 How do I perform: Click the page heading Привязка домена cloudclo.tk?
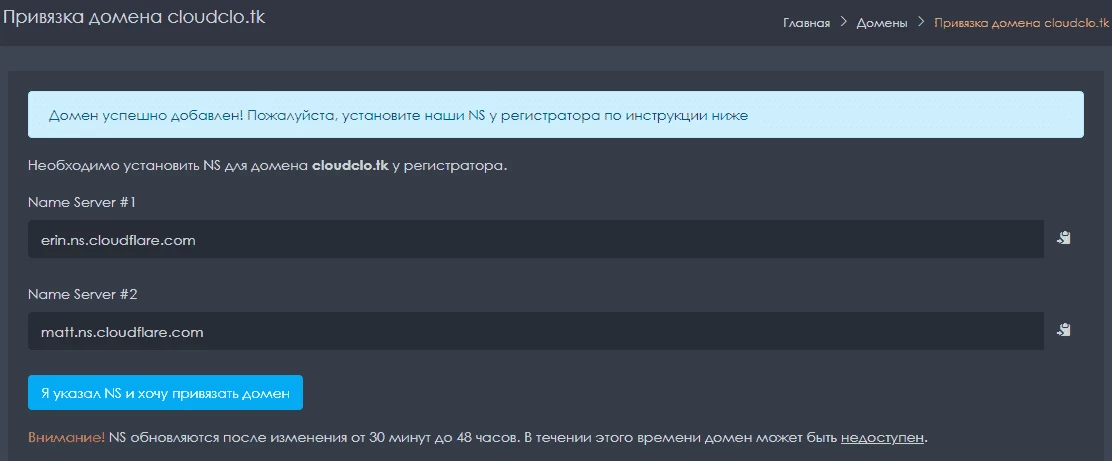[x=133, y=18]
